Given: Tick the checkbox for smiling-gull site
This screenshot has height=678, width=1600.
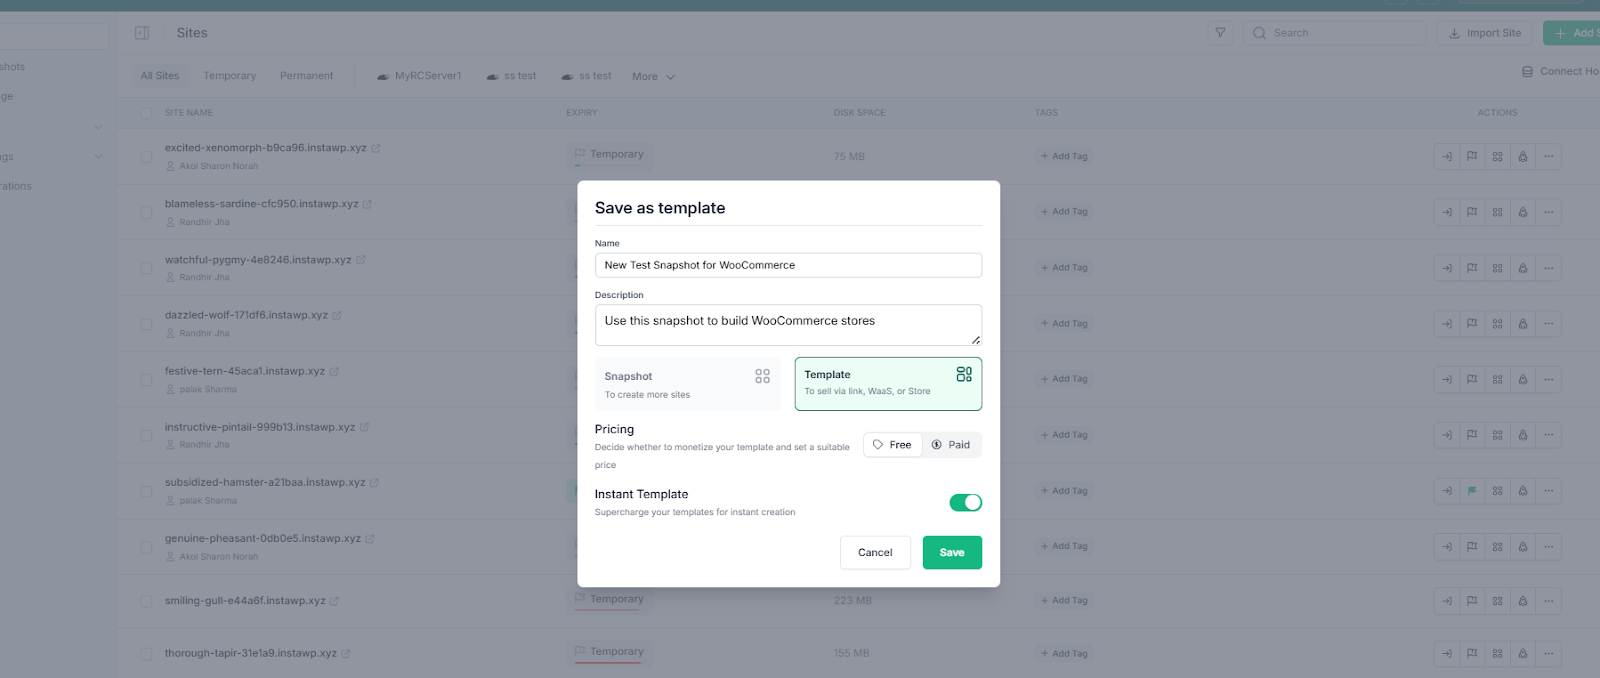Looking at the screenshot, I should pyautogui.click(x=146, y=601).
